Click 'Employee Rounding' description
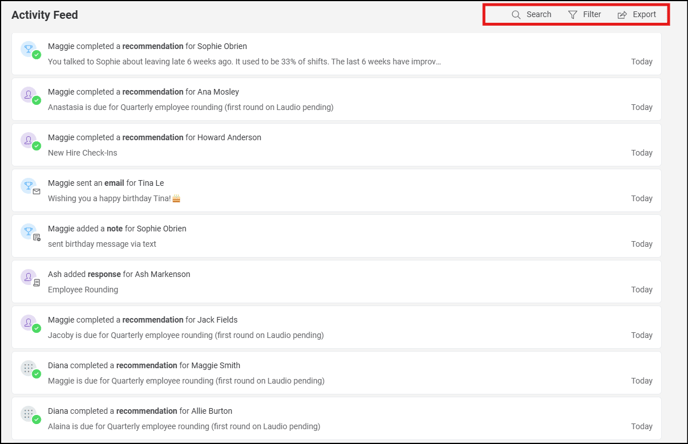688x444 pixels. pyautogui.click(x=83, y=290)
